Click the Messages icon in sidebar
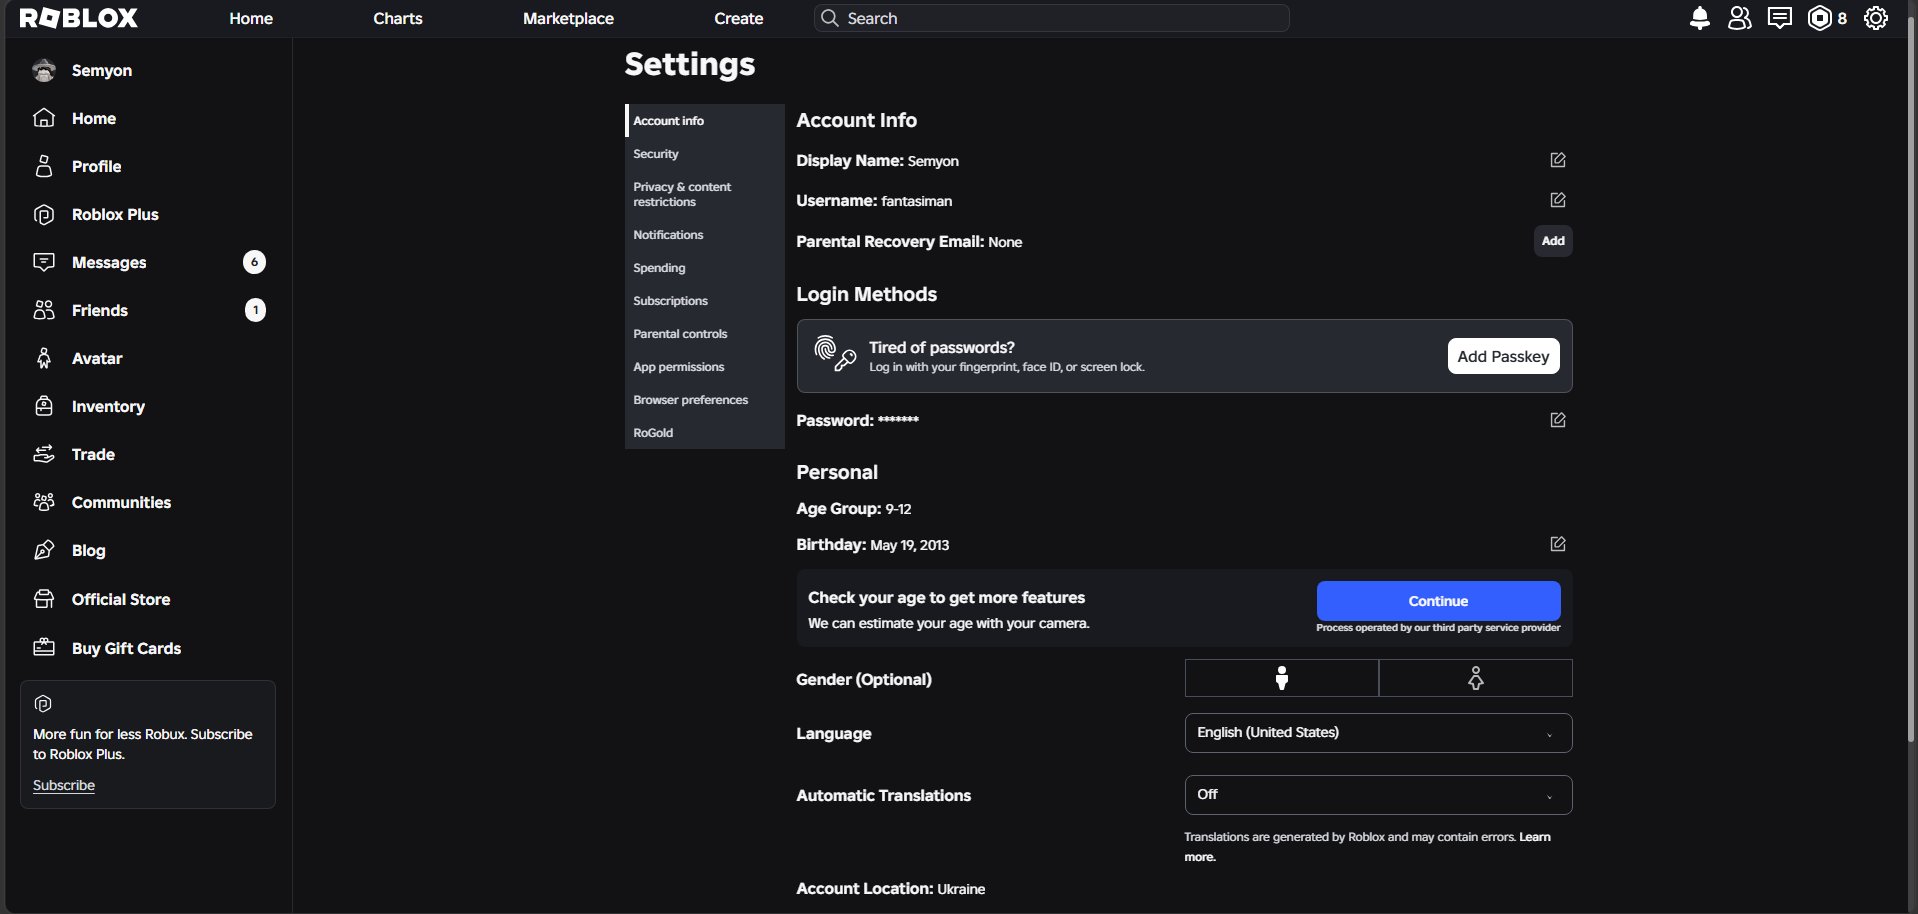 44,262
